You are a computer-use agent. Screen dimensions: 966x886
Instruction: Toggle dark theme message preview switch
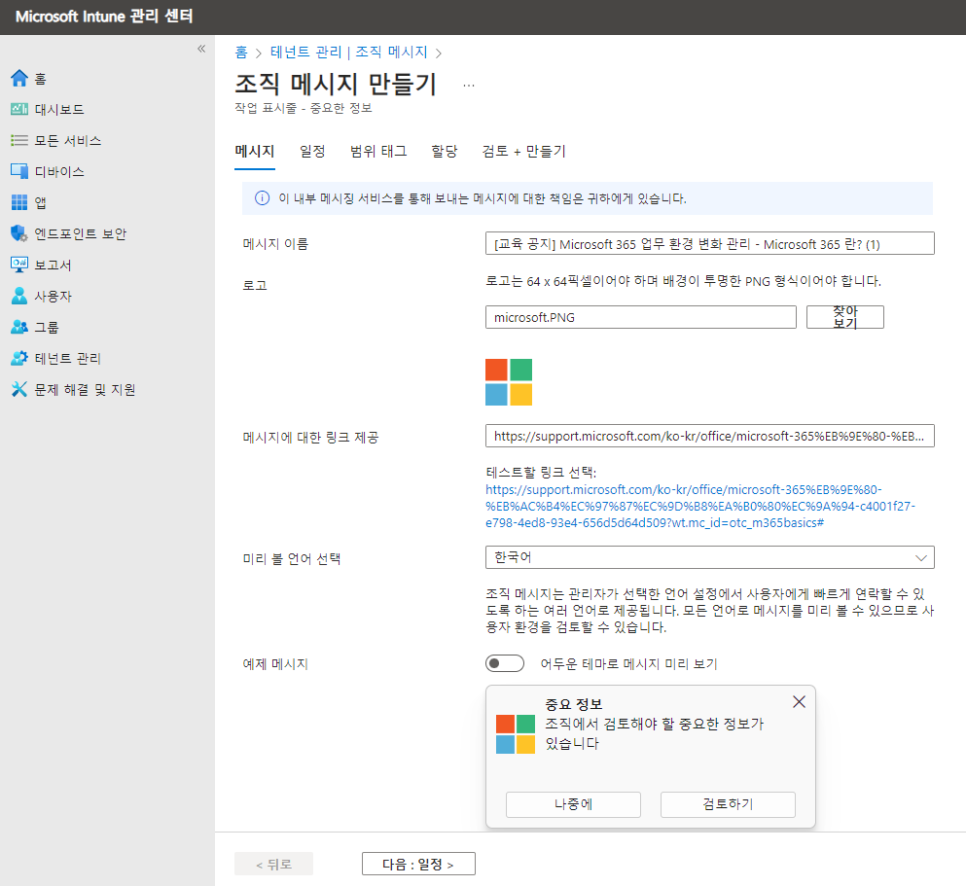(x=505, y=664)
